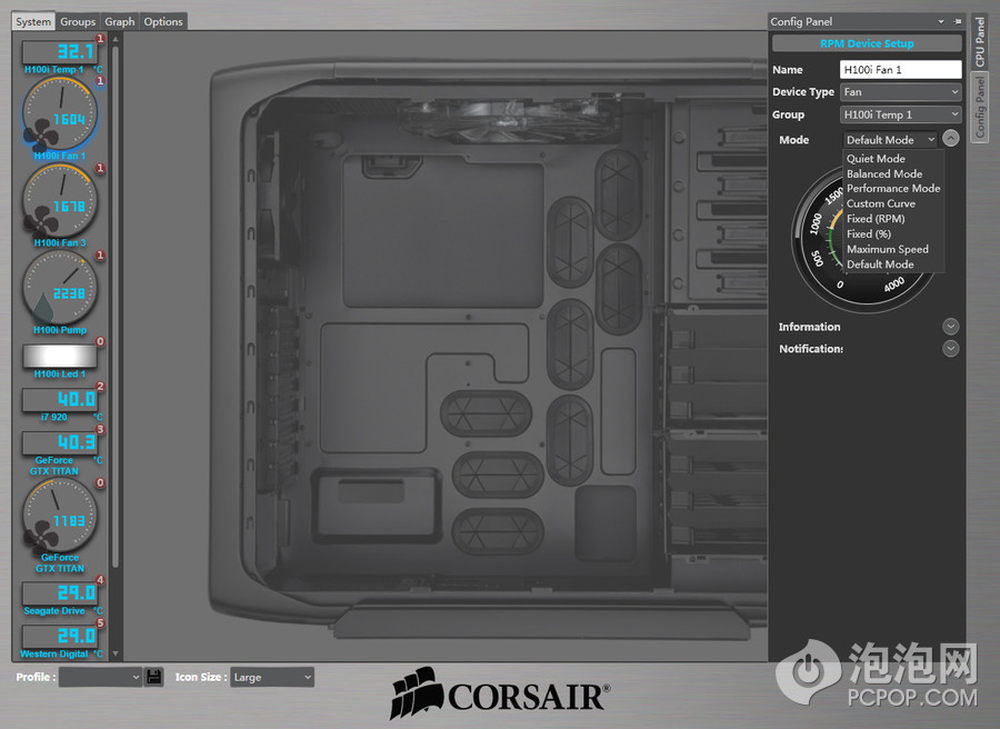Open the Group dropdown showing H100i Temp 1
The width and height of the screenshot is (1000, 729).
(901, 115)
